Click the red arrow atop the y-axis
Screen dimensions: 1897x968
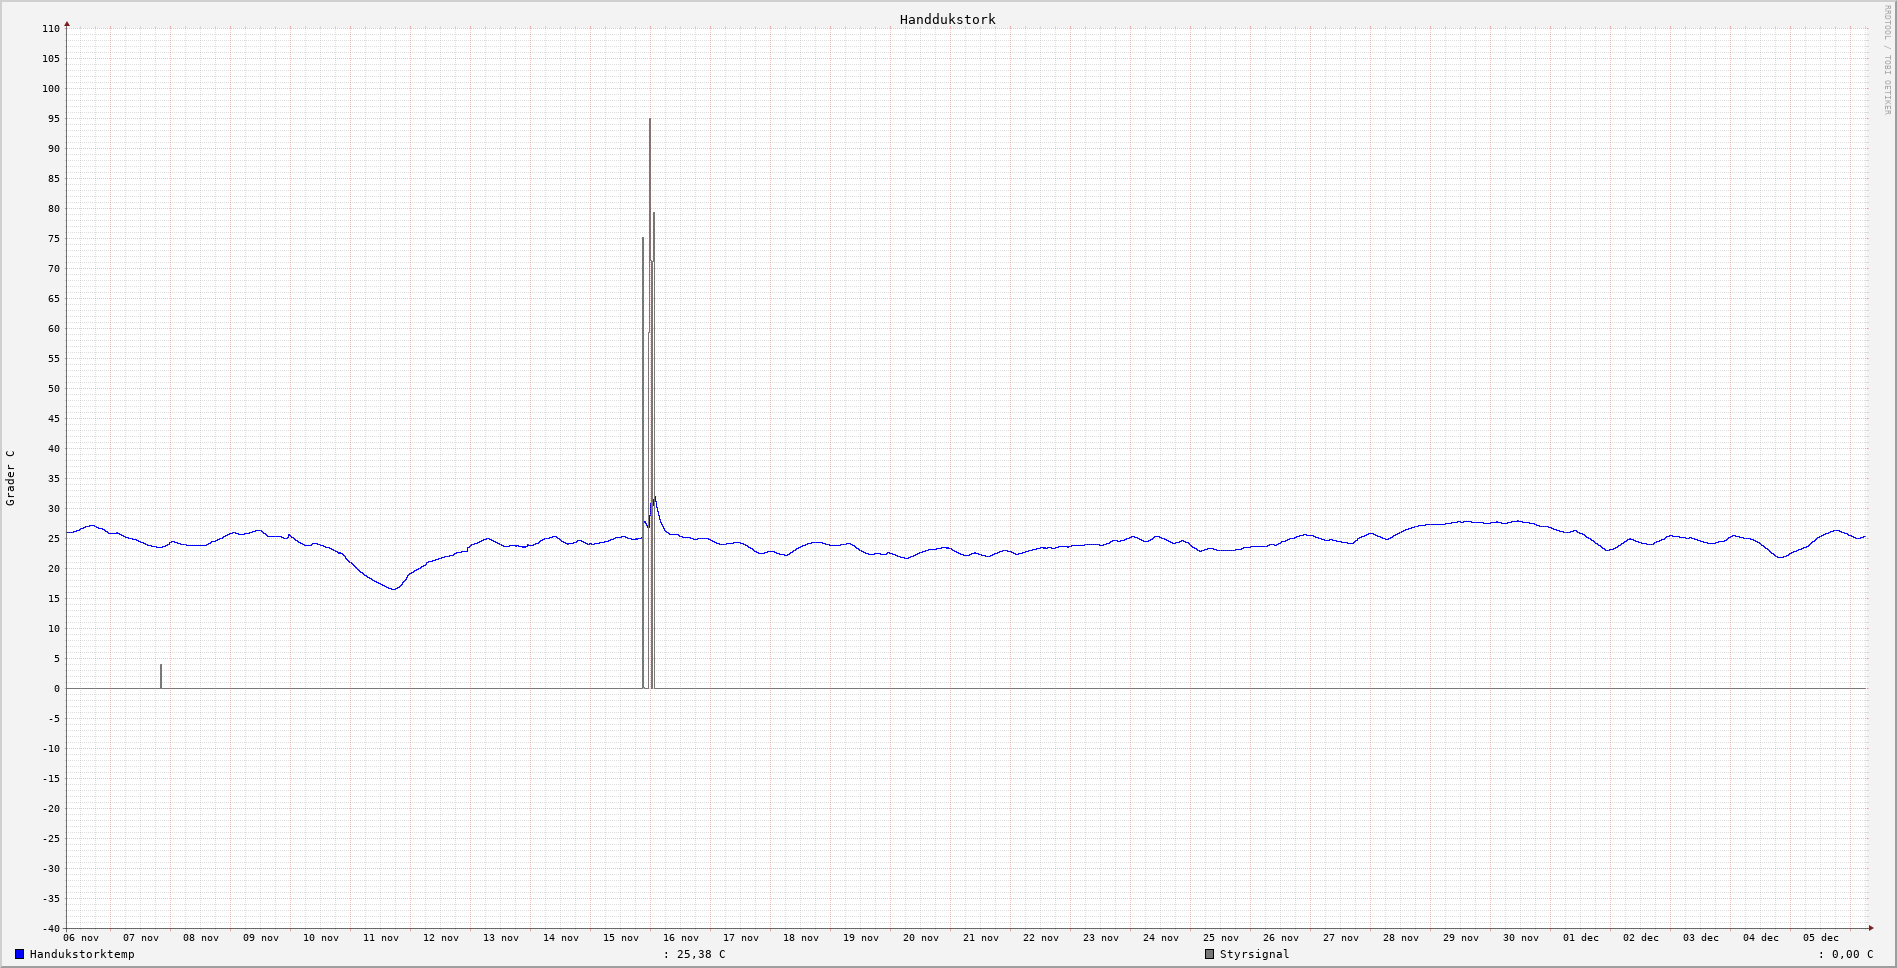point(67,24)
